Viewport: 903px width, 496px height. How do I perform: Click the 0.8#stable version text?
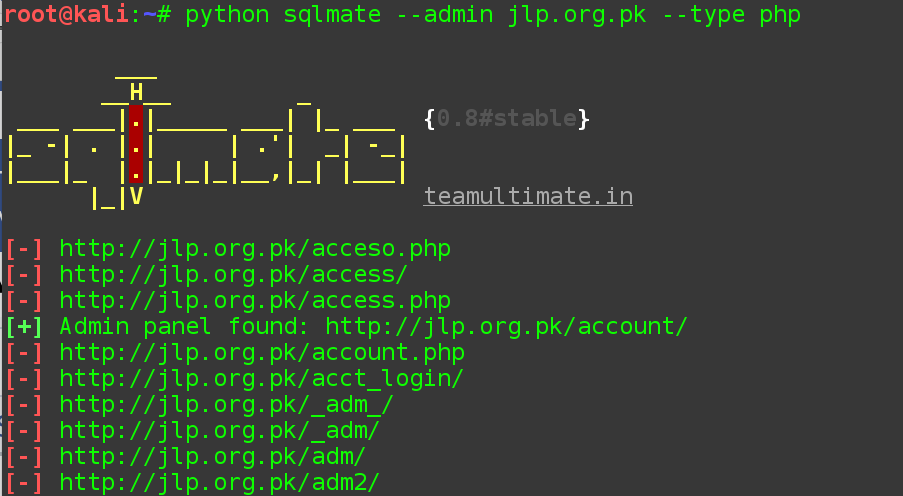pos(507,119)
